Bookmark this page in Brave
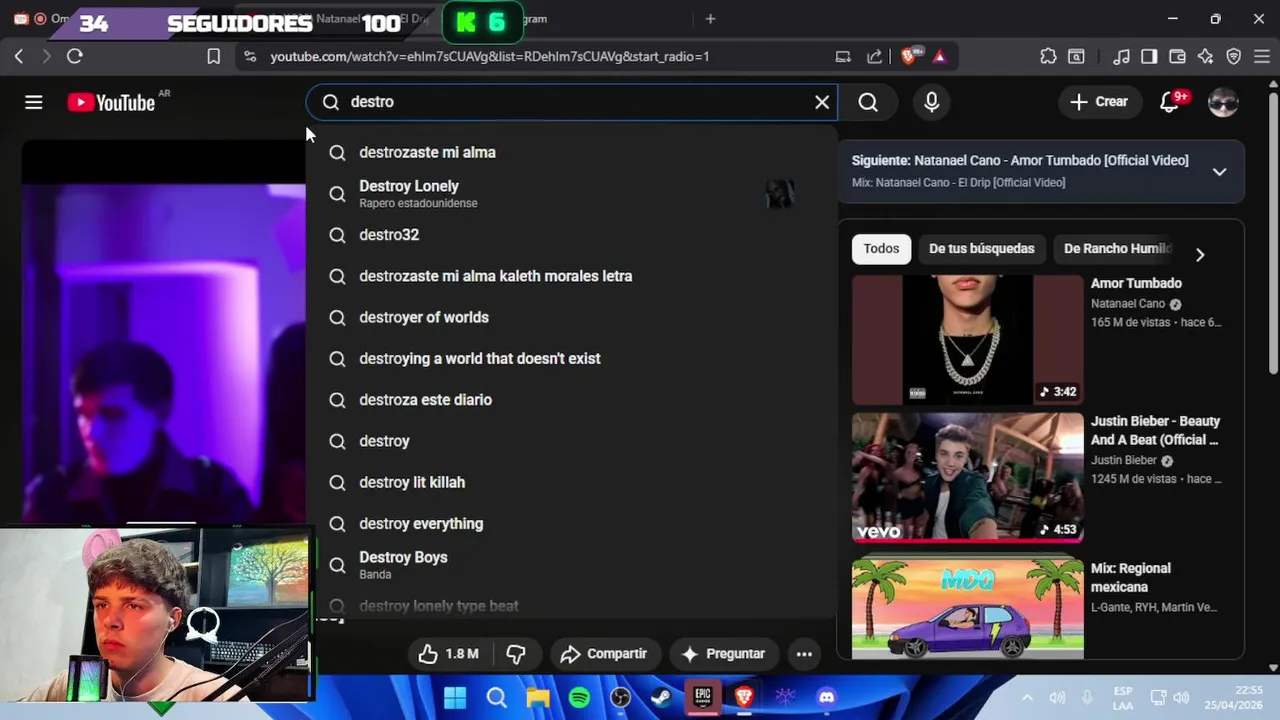The height and width of the screenshot is (720, 1280). click(x=214, y=56)
